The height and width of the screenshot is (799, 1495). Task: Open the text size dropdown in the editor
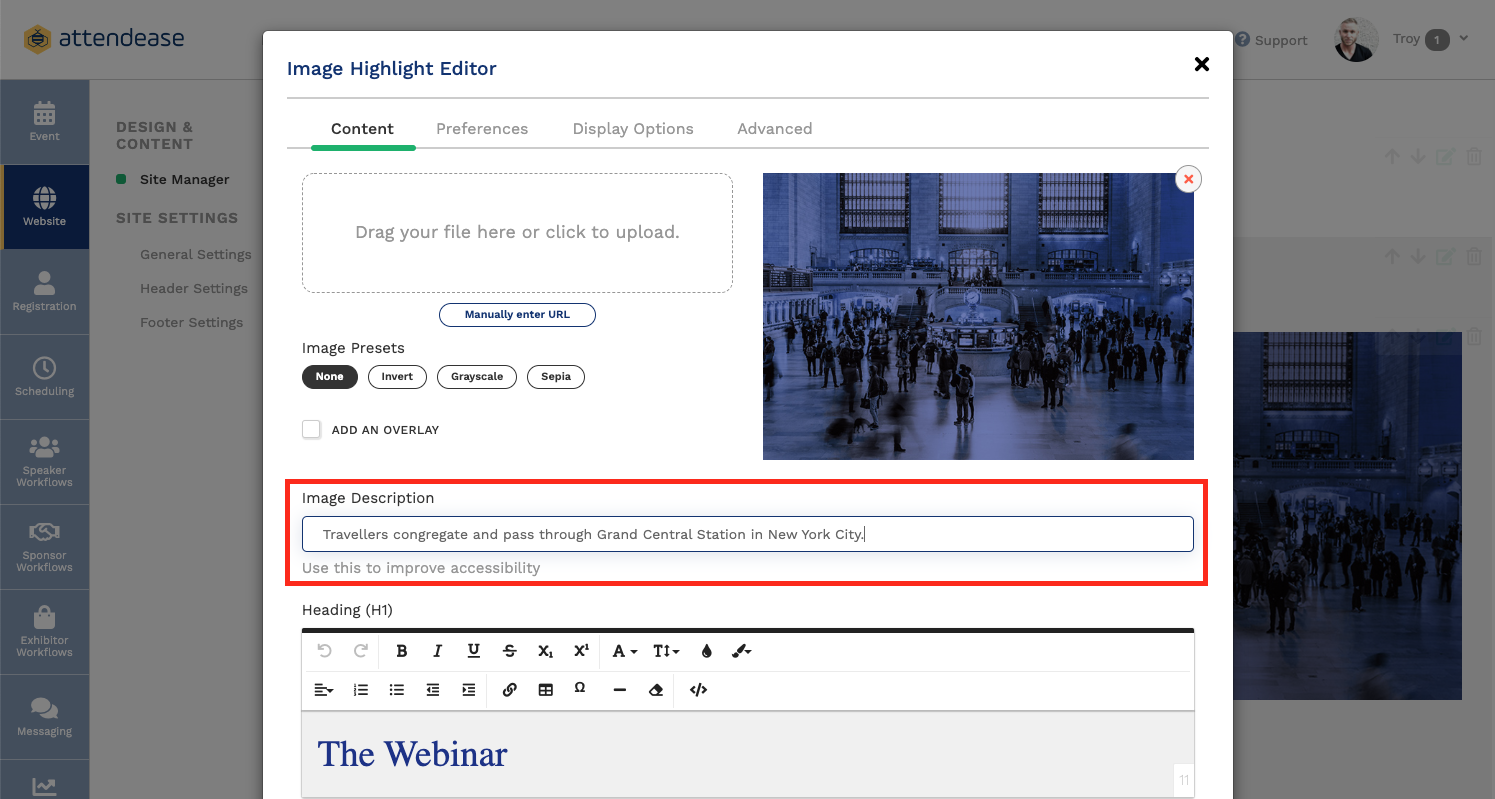[665, 651]
